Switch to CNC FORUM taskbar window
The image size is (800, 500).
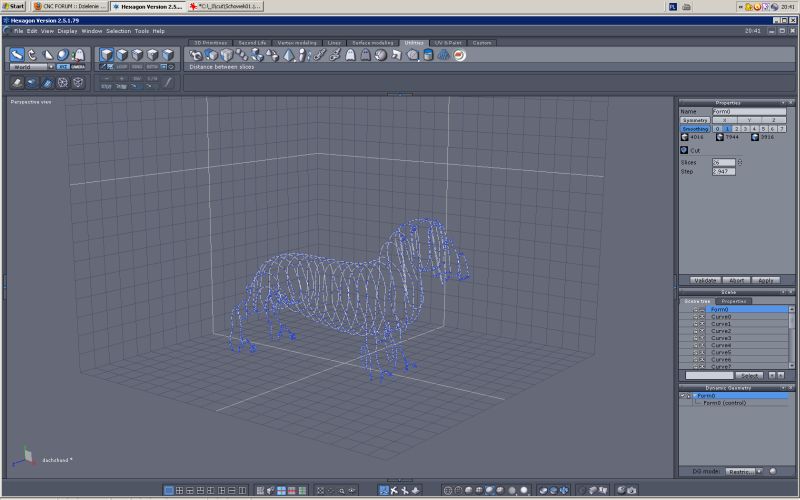[70, 6]
